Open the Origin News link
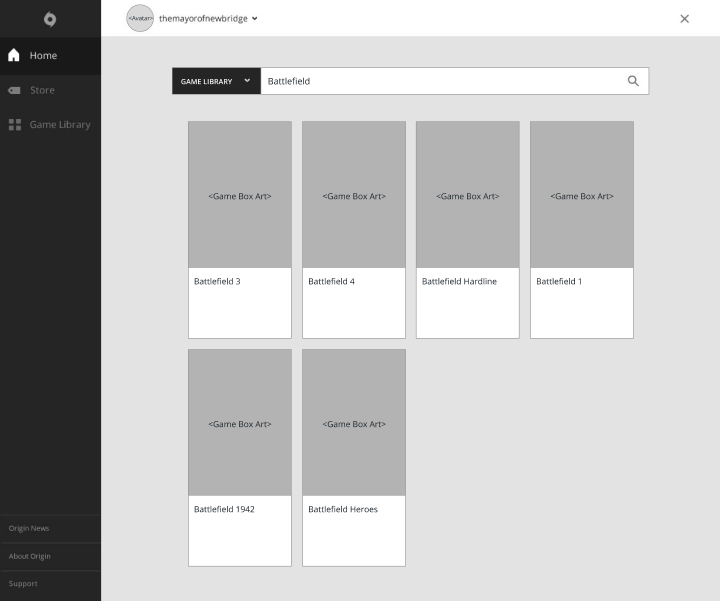The image size is (720, 601). click(x=29, y=528)
